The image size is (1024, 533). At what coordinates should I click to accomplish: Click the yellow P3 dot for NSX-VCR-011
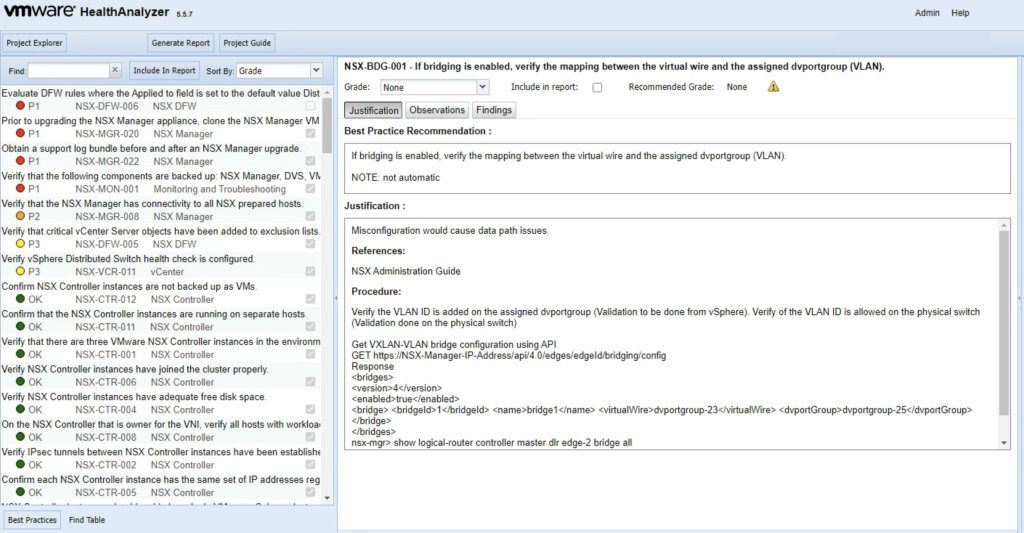pyautogui.click(x=20, y=271)
